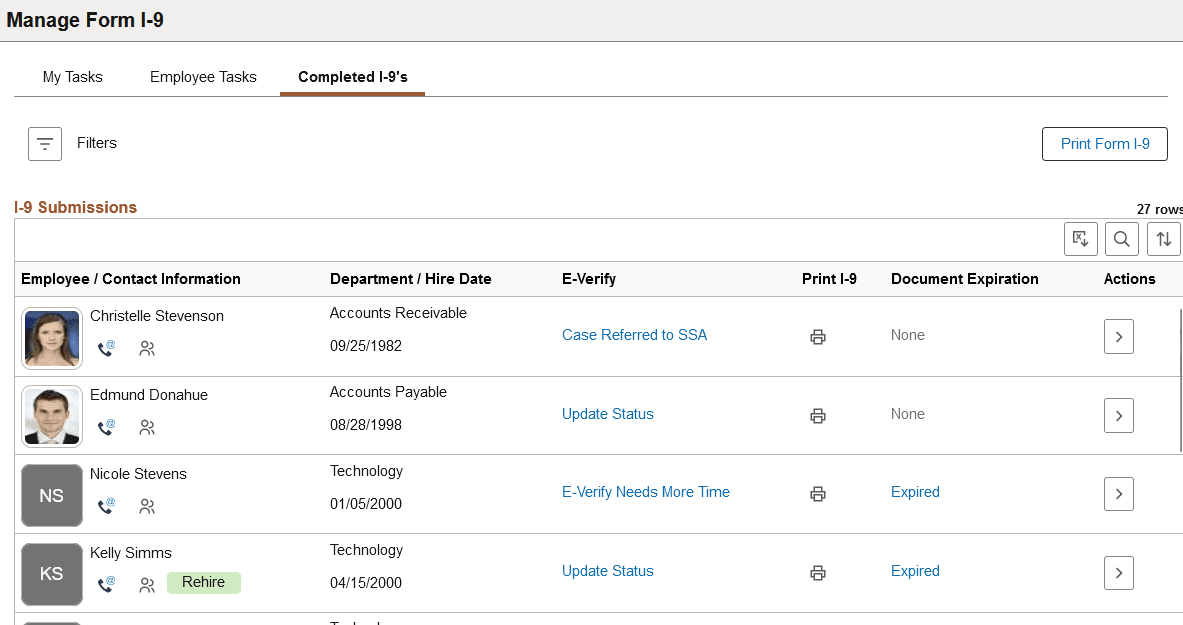The width and height of the screenshot is (1183, 625).
Task: Open Case Referred to SSA link
Action: coord(634,335)
